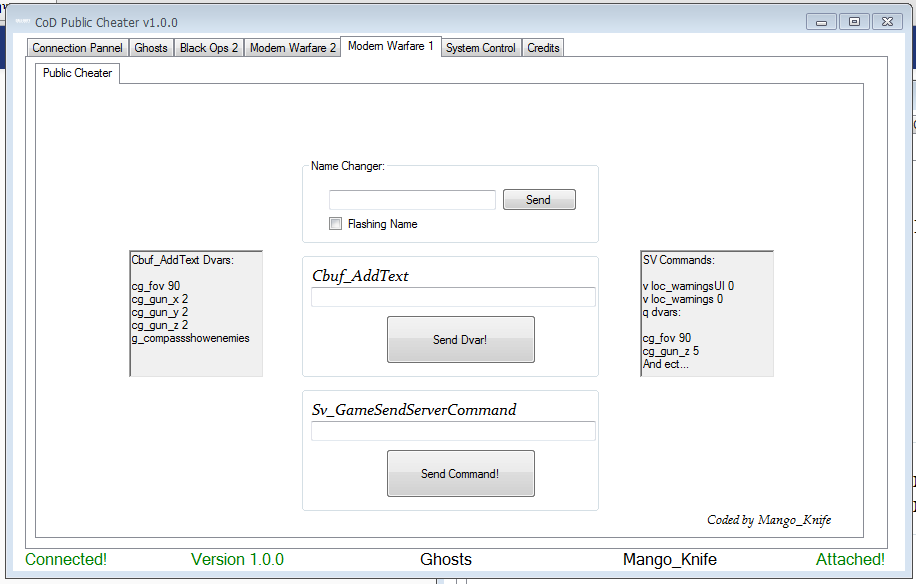Select the Public Cheater sub-tab
The width and height of the screenshot is (916, 584).
78,73
